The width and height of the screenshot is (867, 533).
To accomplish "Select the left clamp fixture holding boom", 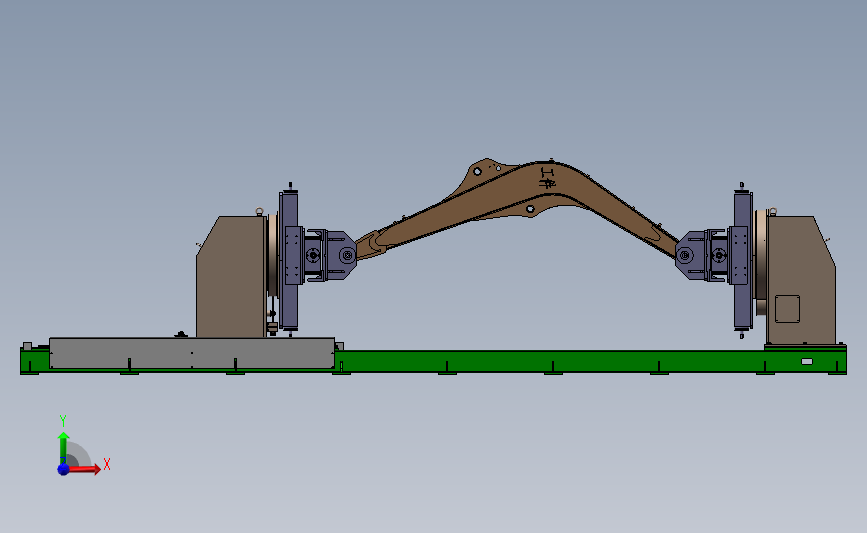I will [x=330, y=255].
